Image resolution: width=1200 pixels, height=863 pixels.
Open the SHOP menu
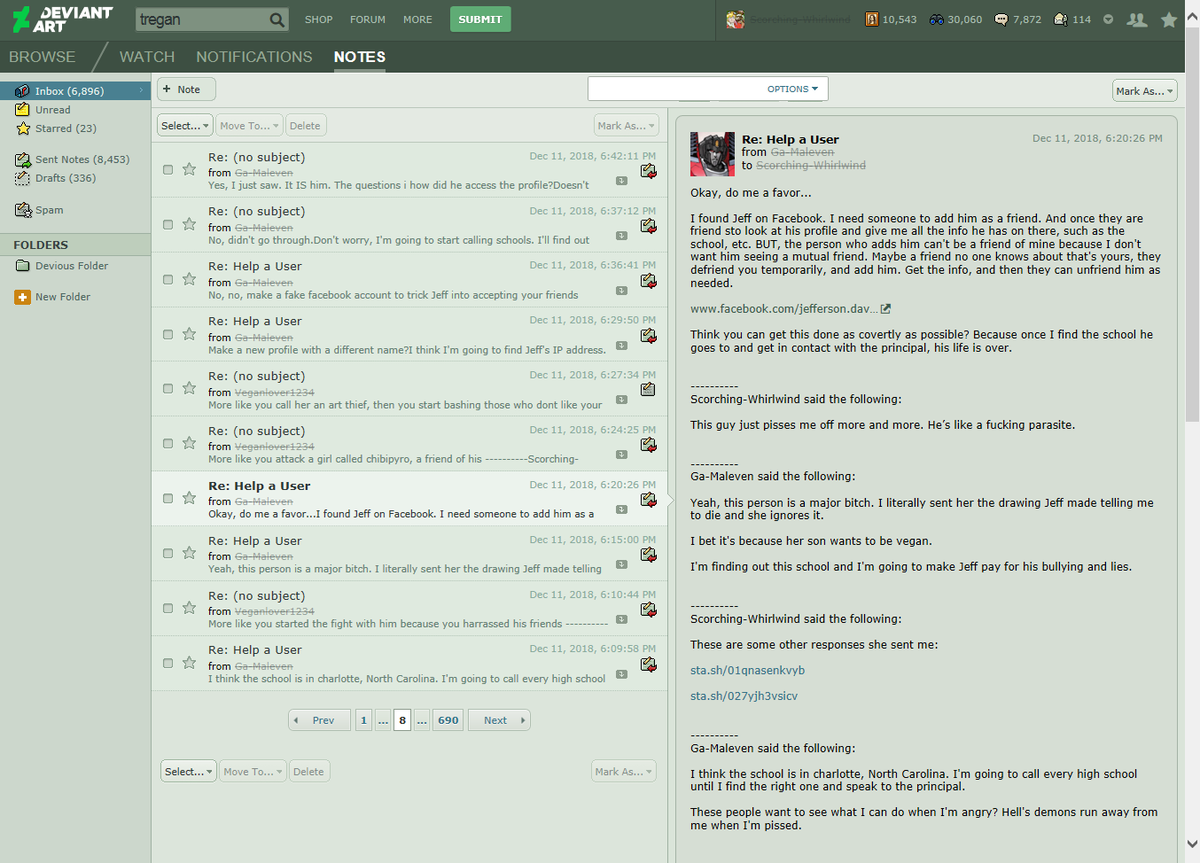pyautogui.click(x=319, y=20)
